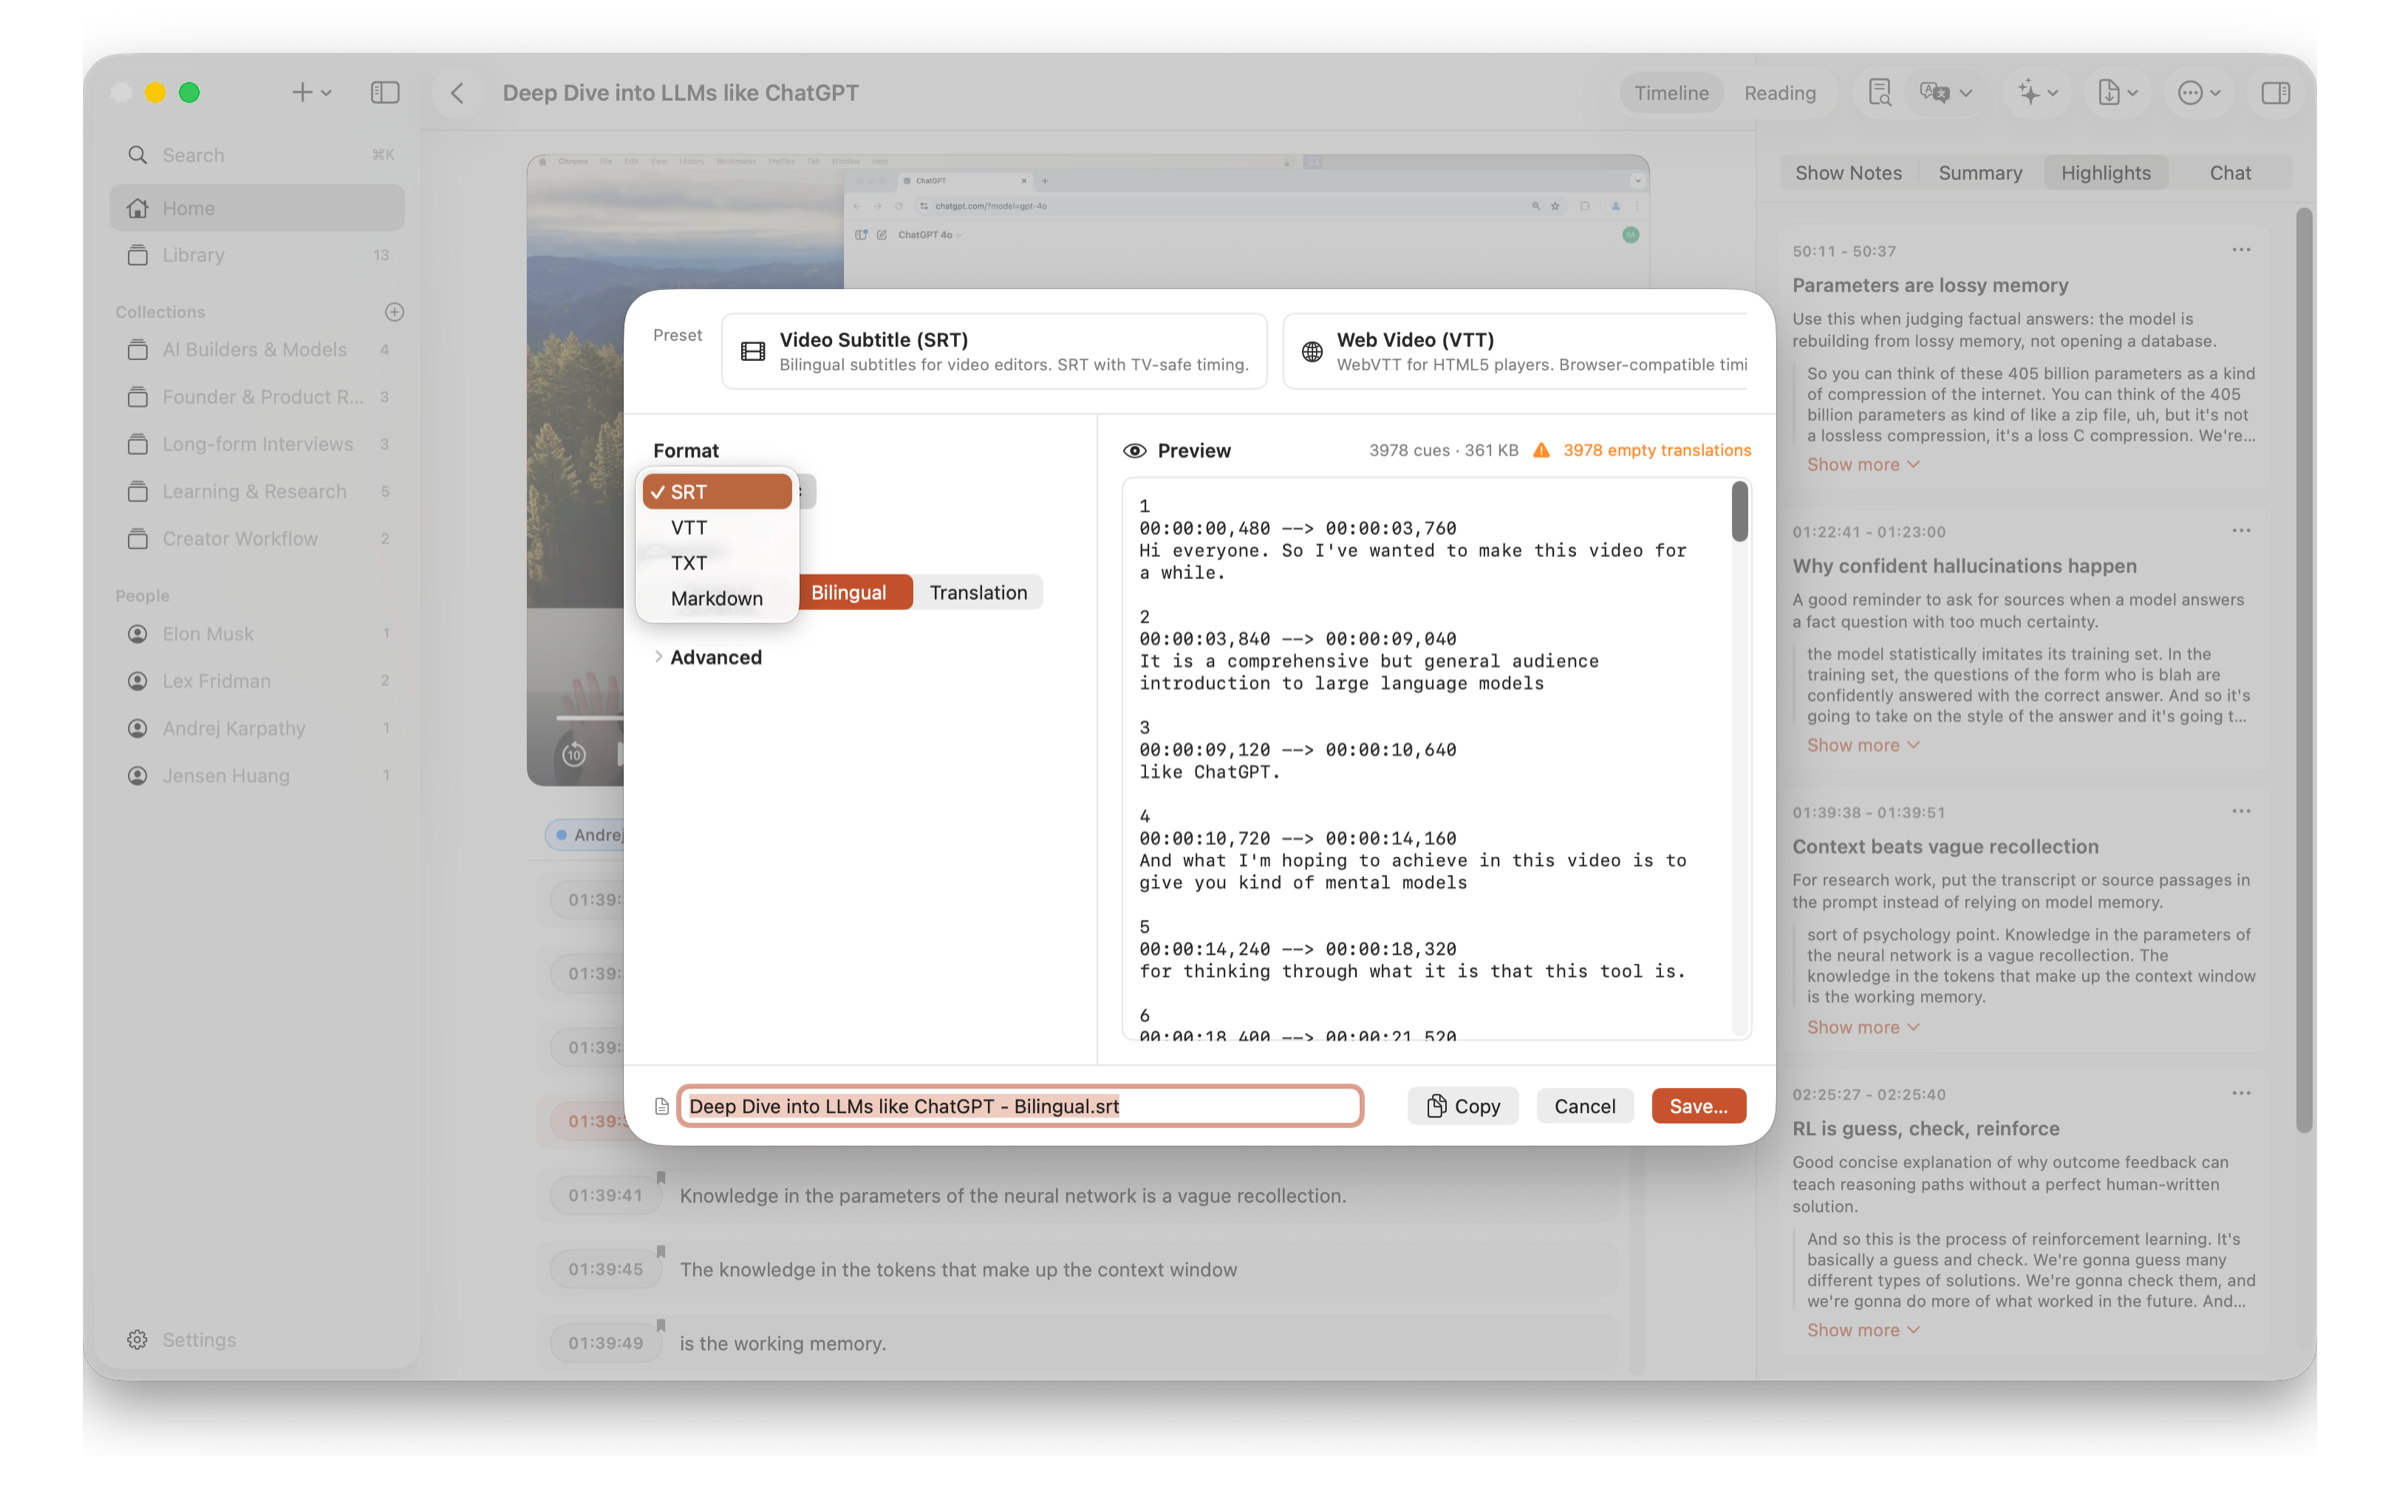Switch to Reading view
This screenshot has width=2400, height=1488.
[x=1780, y=93]
